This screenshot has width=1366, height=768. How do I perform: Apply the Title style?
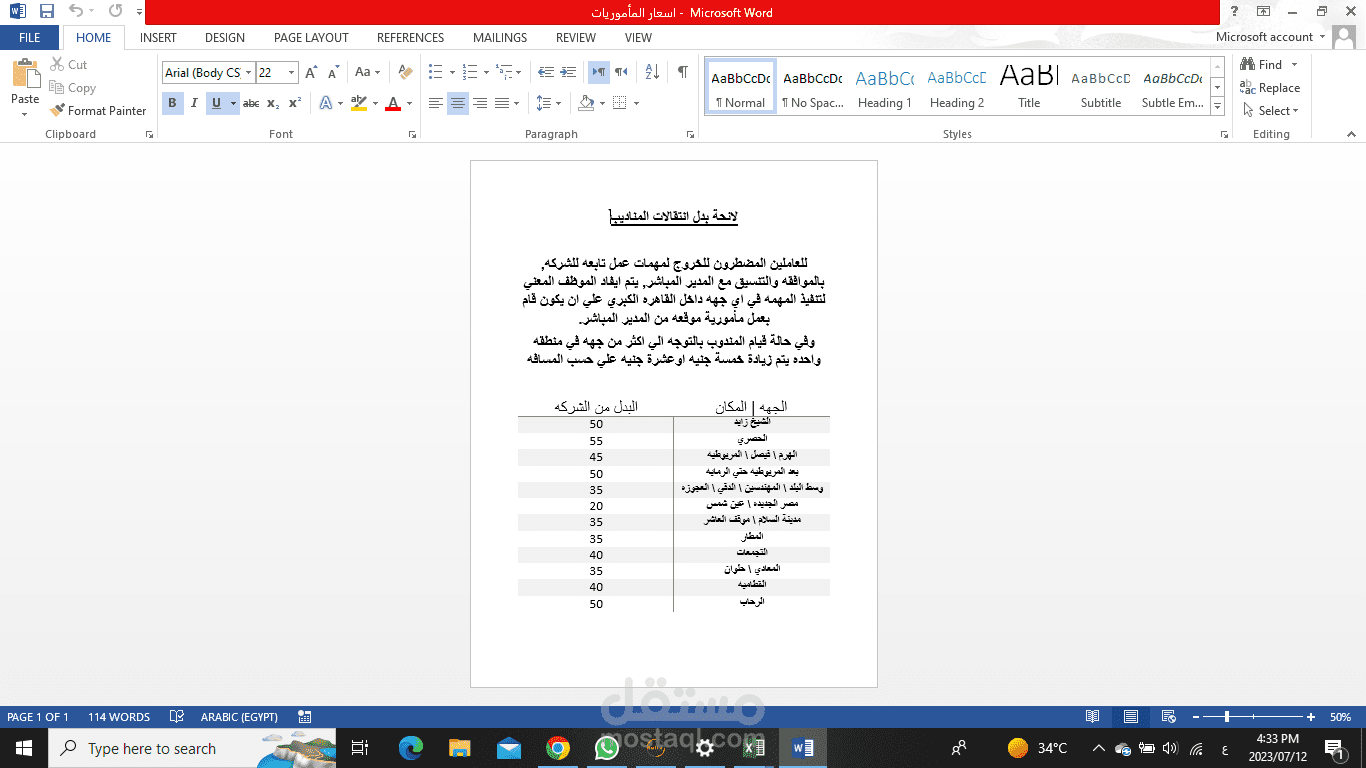pyautogui.click(x=1029, y=85)
